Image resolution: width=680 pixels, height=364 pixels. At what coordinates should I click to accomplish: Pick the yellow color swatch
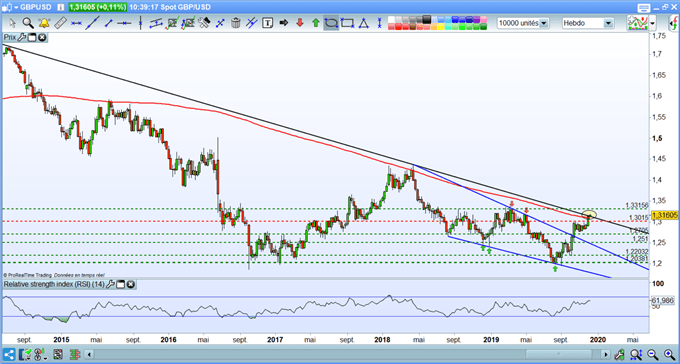[442, 27]
